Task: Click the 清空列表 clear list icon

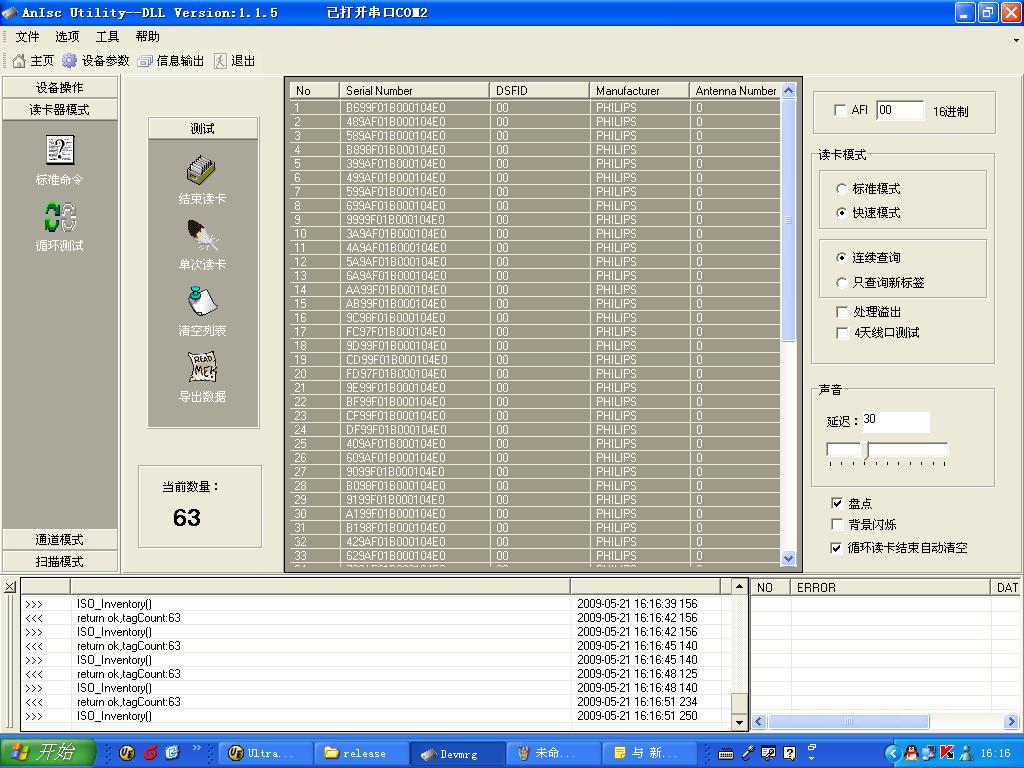Action: coord(201,301)
